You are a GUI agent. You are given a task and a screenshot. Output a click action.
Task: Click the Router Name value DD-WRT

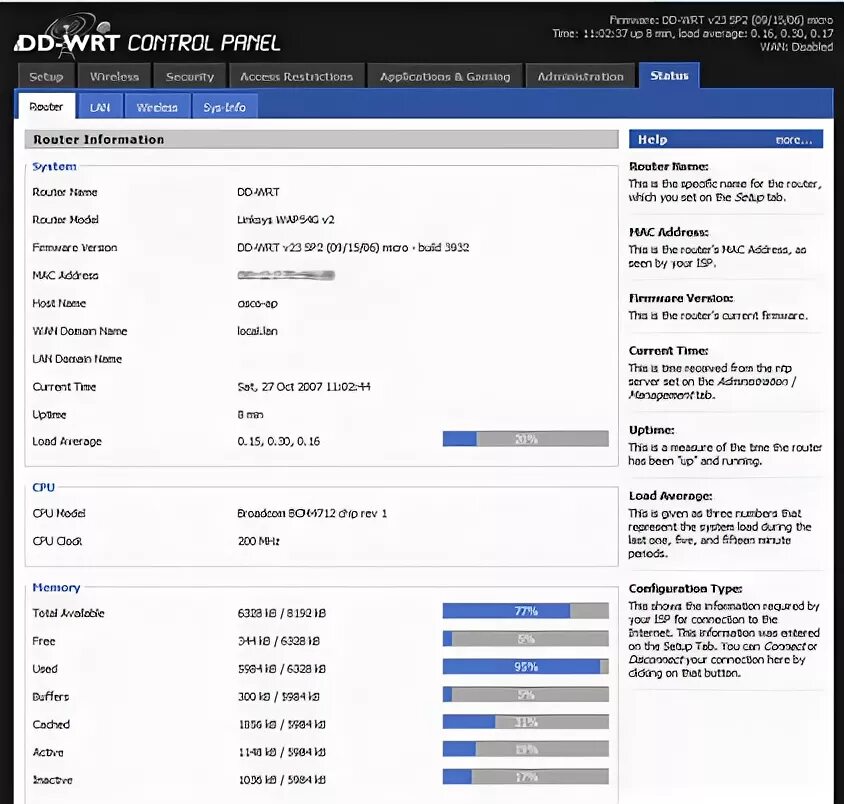pos(258,192)
